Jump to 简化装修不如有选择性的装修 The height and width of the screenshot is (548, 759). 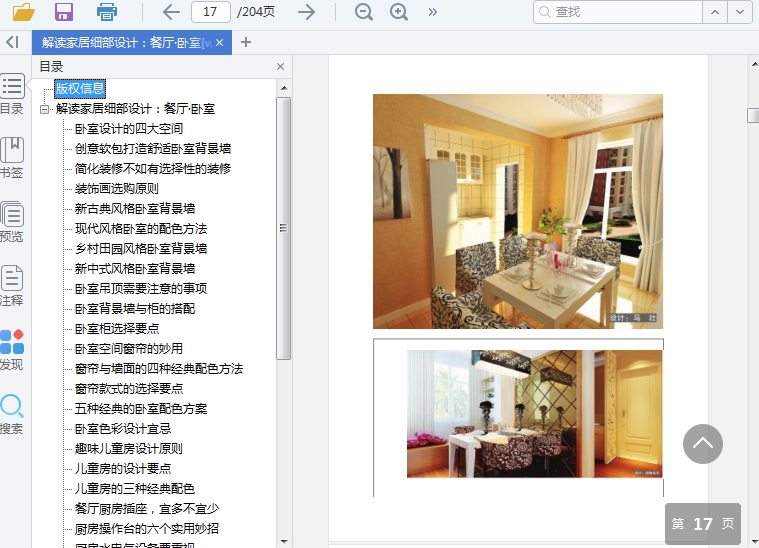153,168
